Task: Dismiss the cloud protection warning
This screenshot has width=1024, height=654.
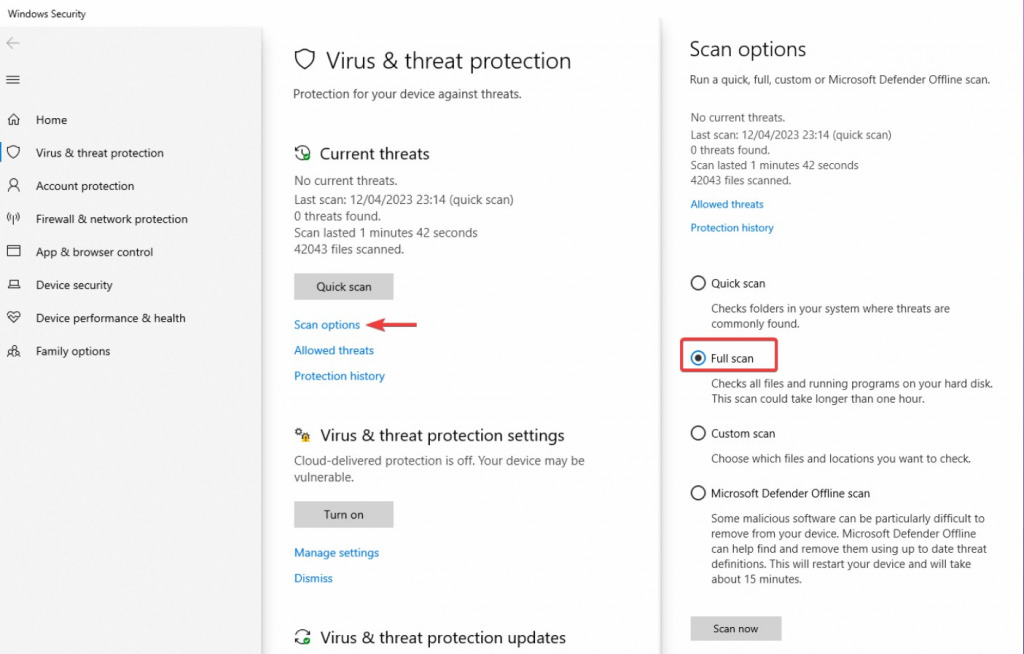Action: pyautogui.click(x=313, y=578)
